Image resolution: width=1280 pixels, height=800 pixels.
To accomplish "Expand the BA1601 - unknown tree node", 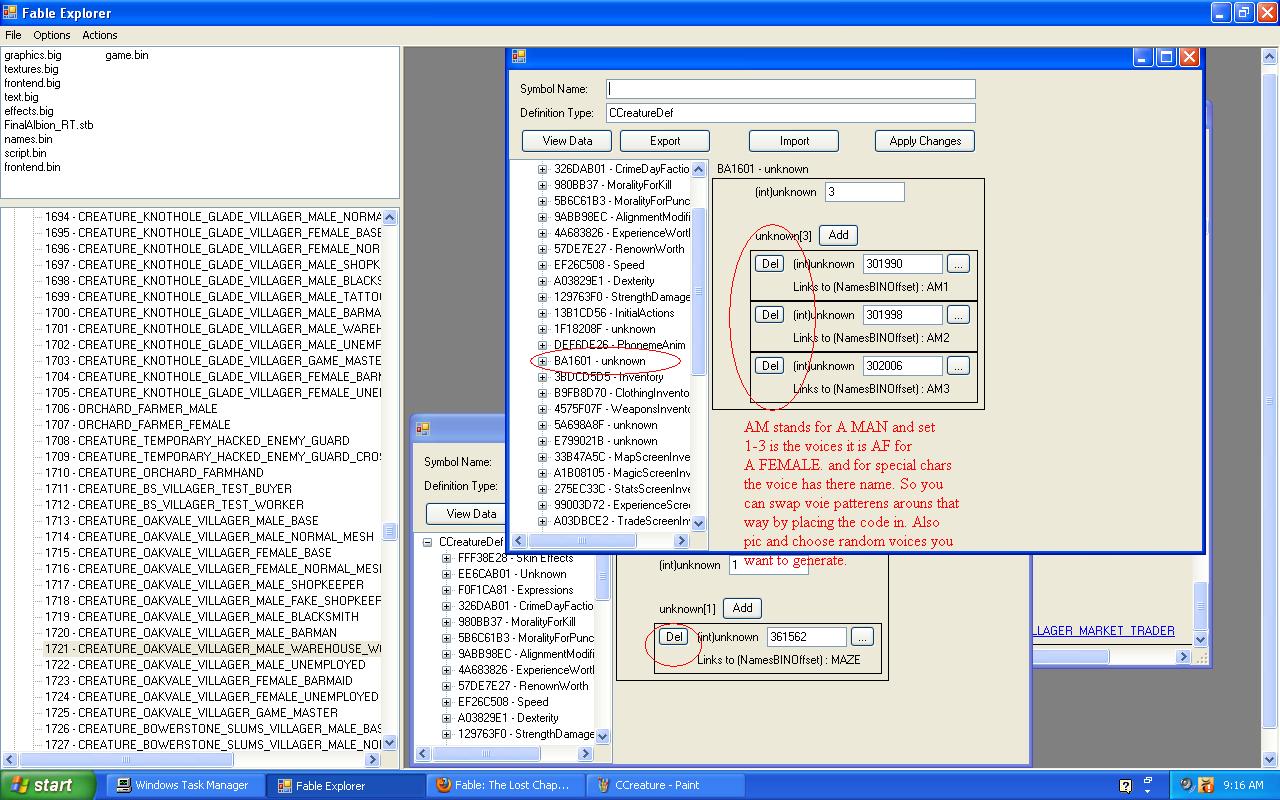I will 543,361.
